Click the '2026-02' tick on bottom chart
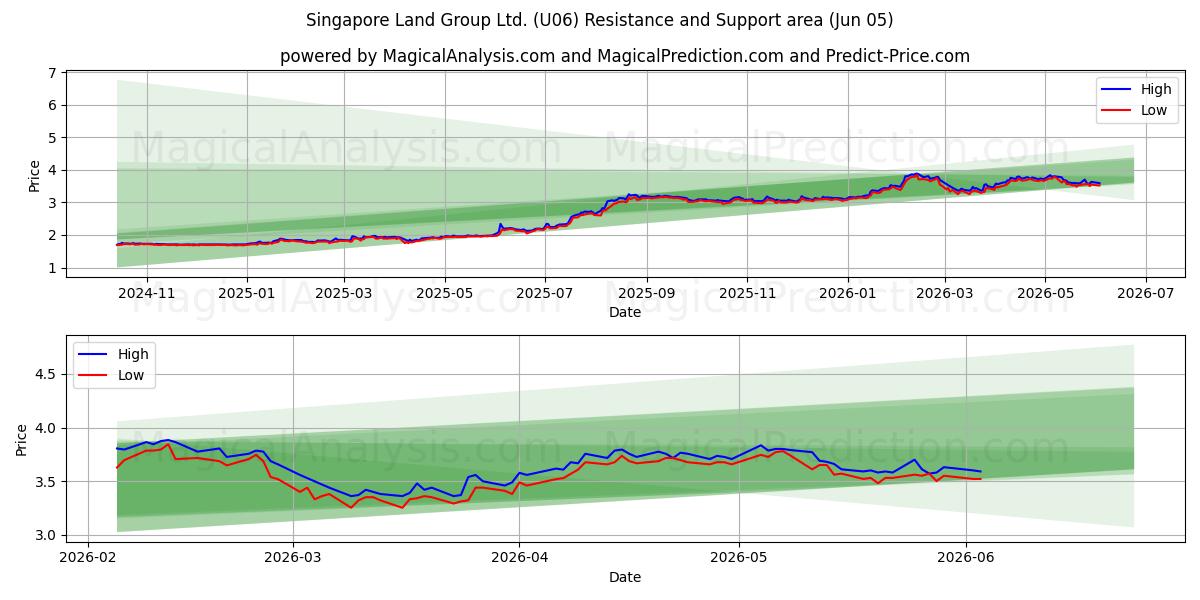Viewport: 1200px width, 600px height. [x=89, y=558]
